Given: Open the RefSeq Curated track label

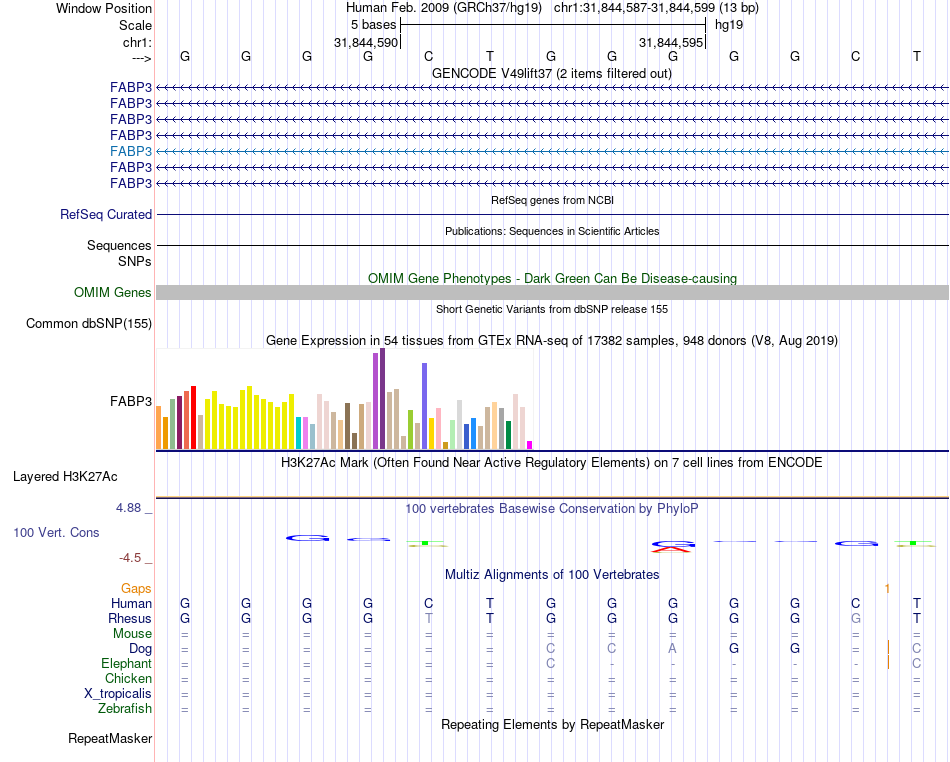Looking at the screenshot, I should click(x=106, y=214).
